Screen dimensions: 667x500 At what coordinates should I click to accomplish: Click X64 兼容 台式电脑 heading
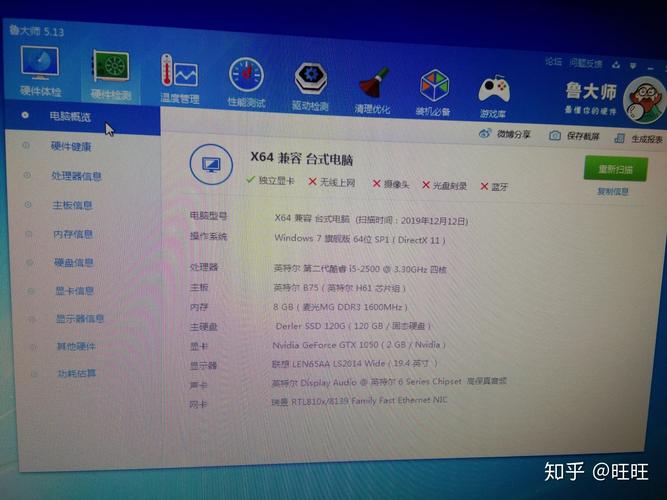coord(302,158)
